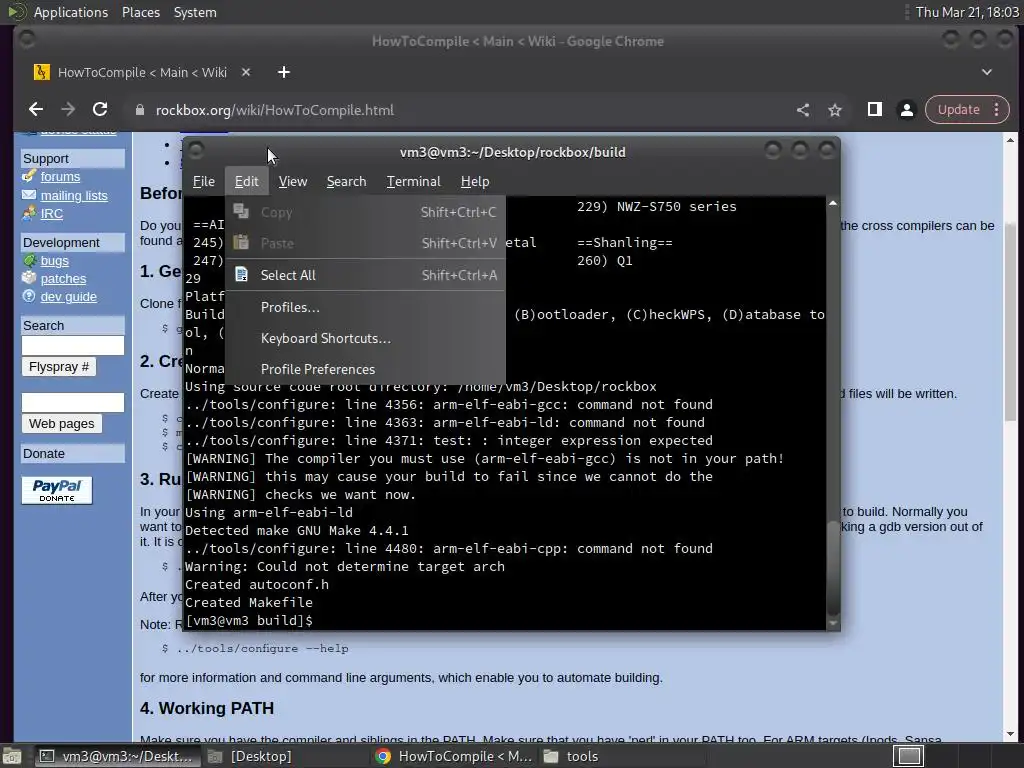Click show desktop icon in taskbar
This screenshot has width=1024, height=768.
[12, 757]
